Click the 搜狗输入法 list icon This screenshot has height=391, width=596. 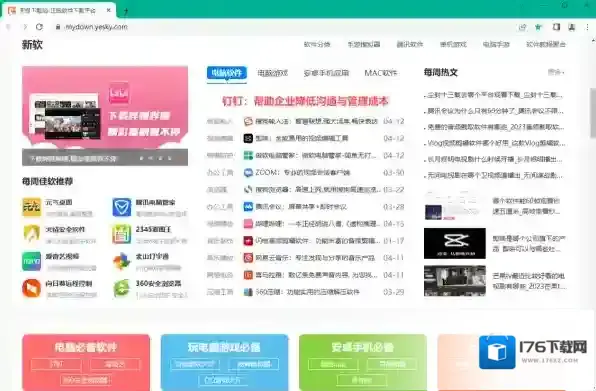(x=248, y=121)
